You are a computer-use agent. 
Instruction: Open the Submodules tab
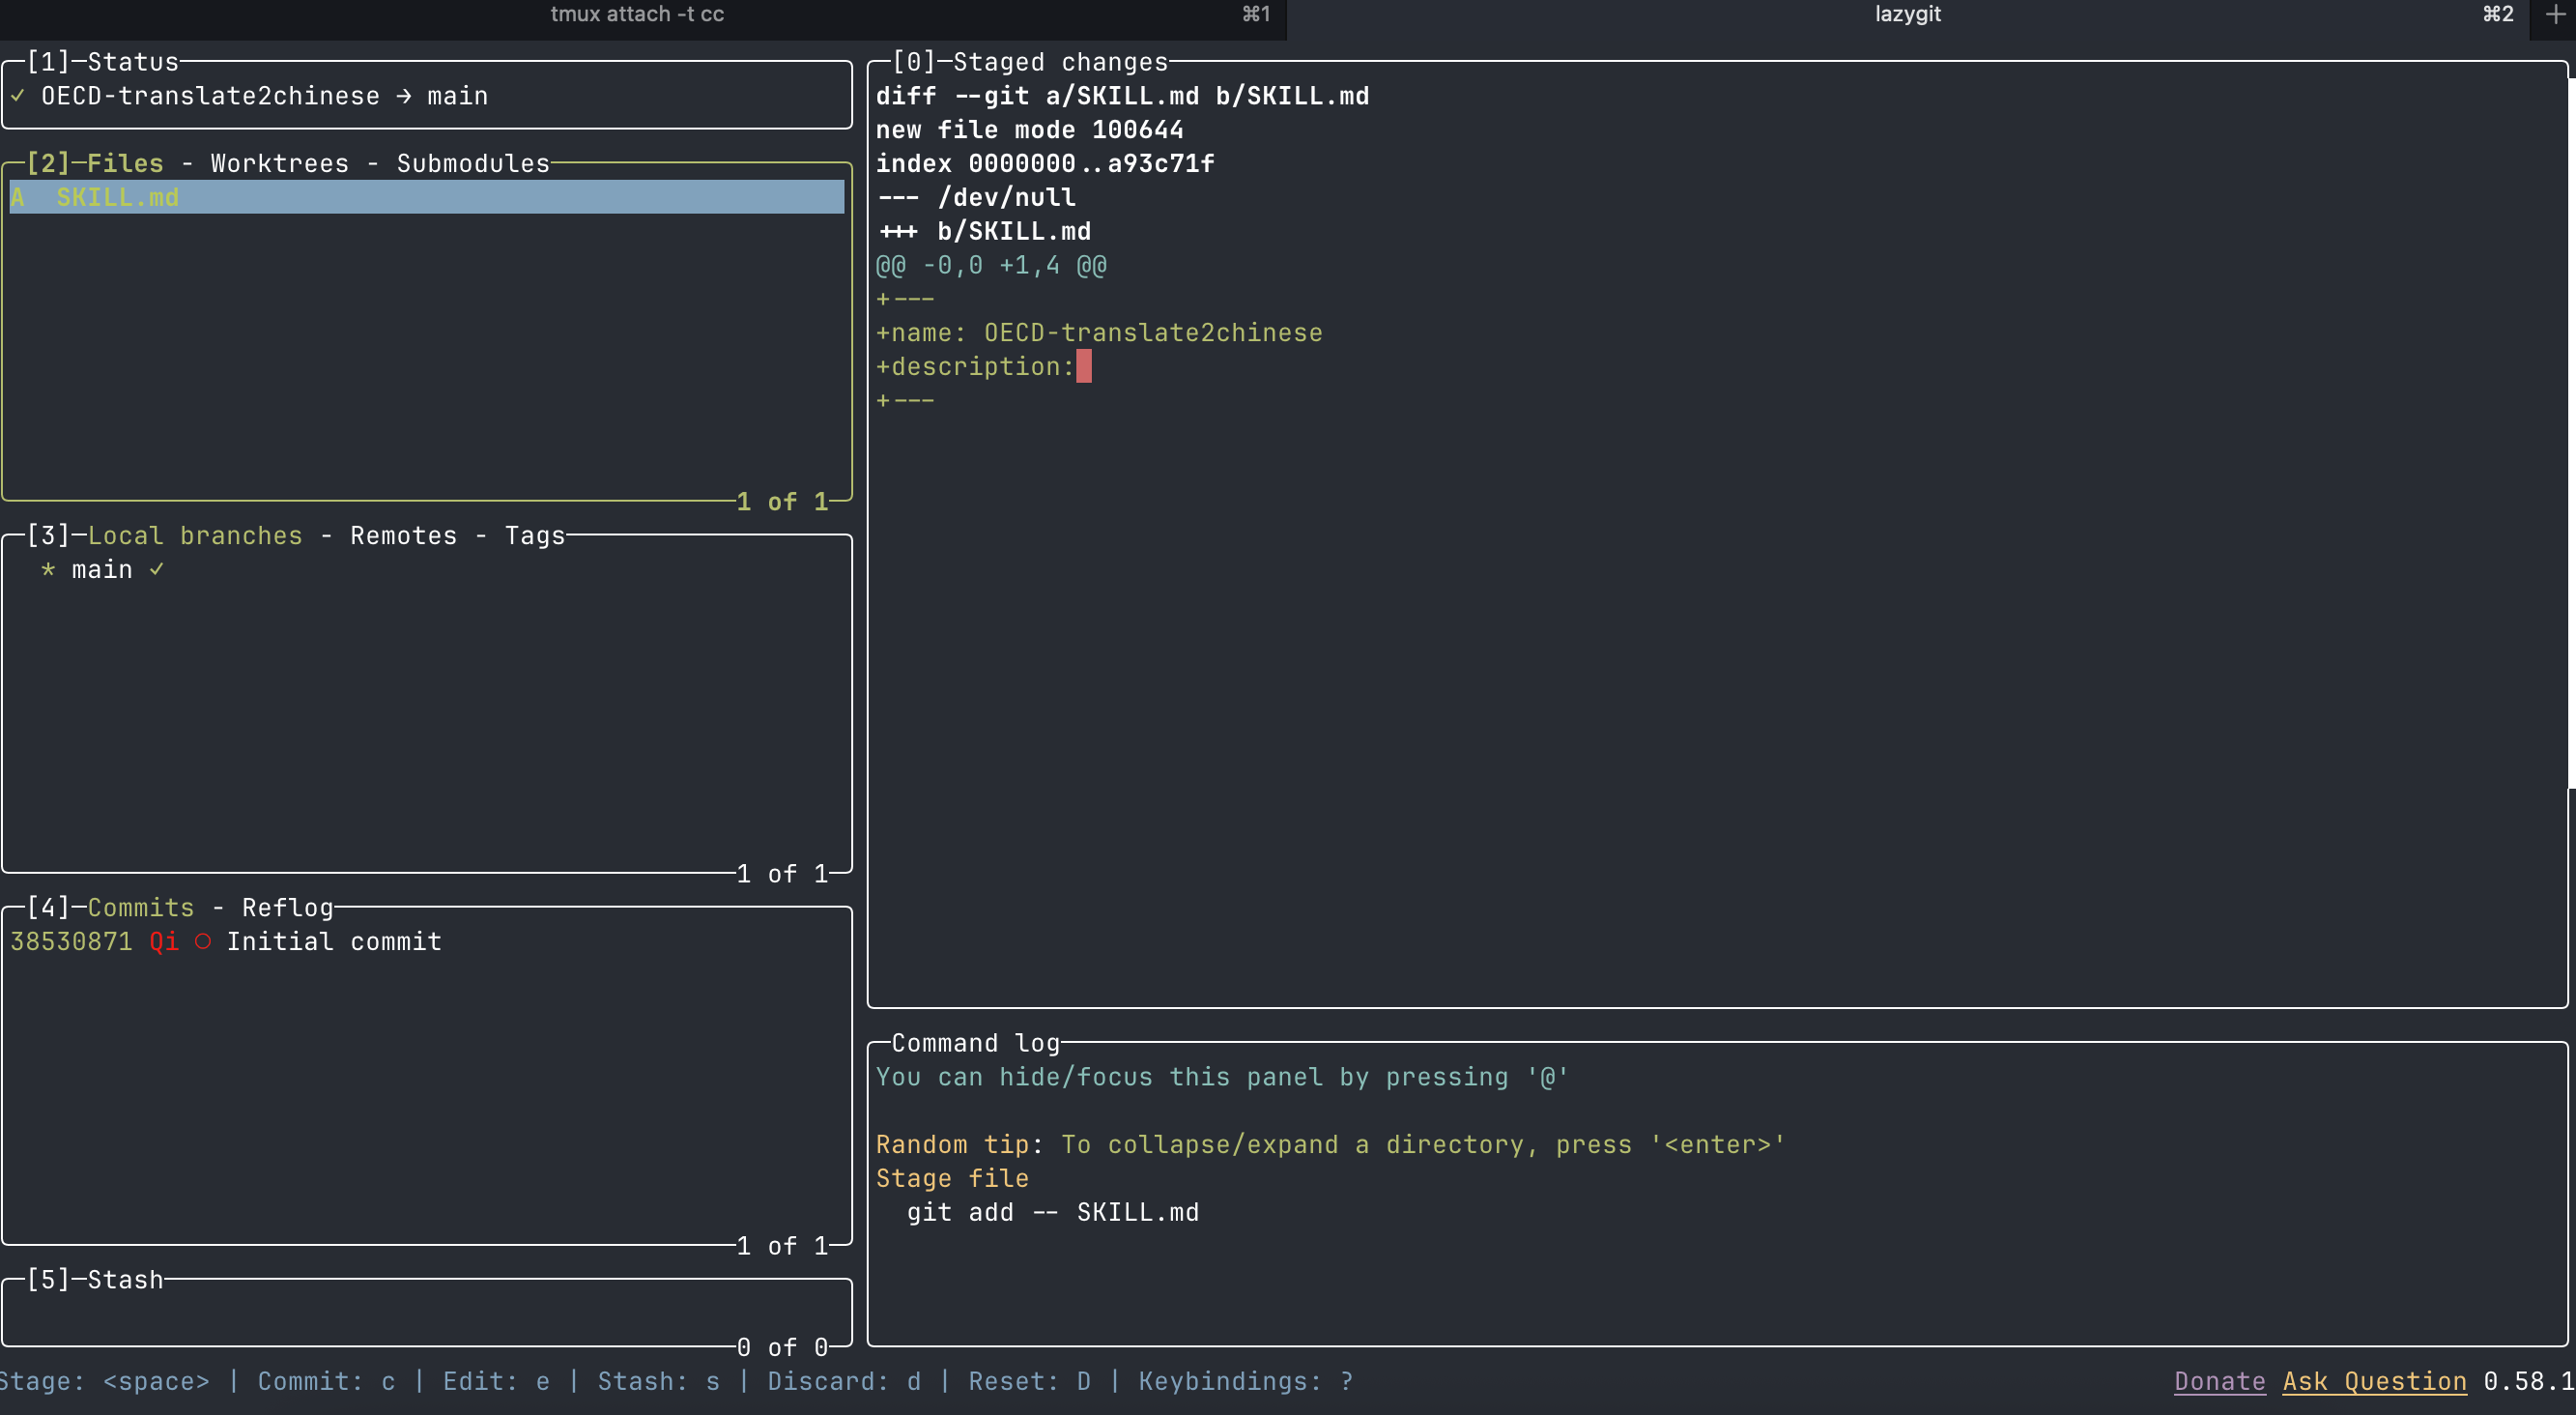point(473,163)
